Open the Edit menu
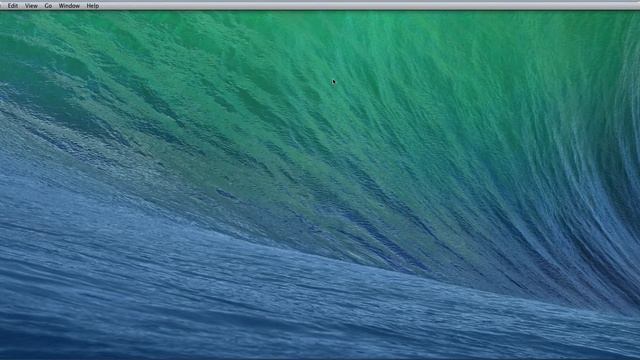 (x=13, y=6)
